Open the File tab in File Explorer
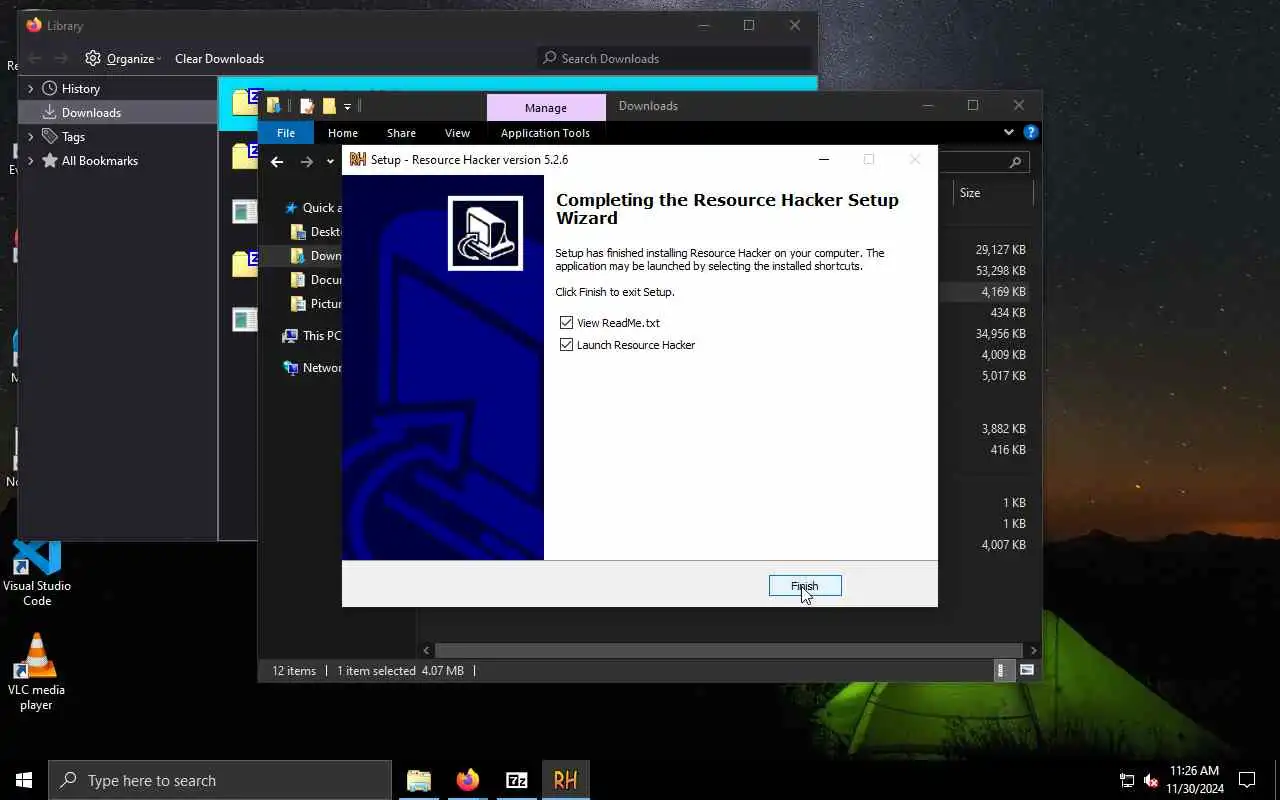 click(x=286, y=133)
